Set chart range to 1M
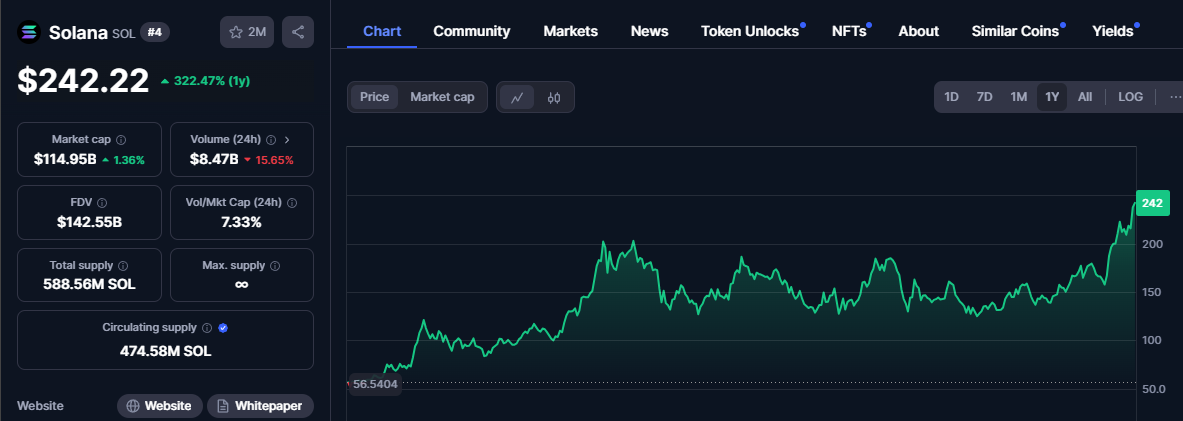Image resolution: width=1183 pixels, height=421 pixels. point(1019,97)
